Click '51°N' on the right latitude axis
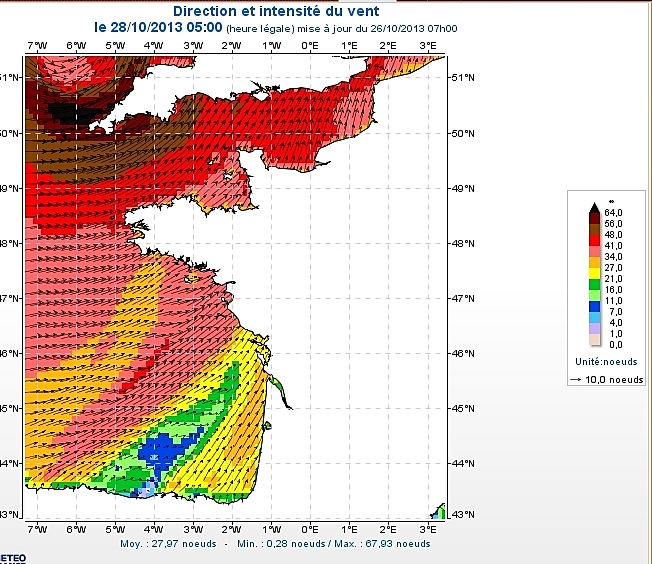Viewport: 652px width, 564px height. (x=463, y=77)
